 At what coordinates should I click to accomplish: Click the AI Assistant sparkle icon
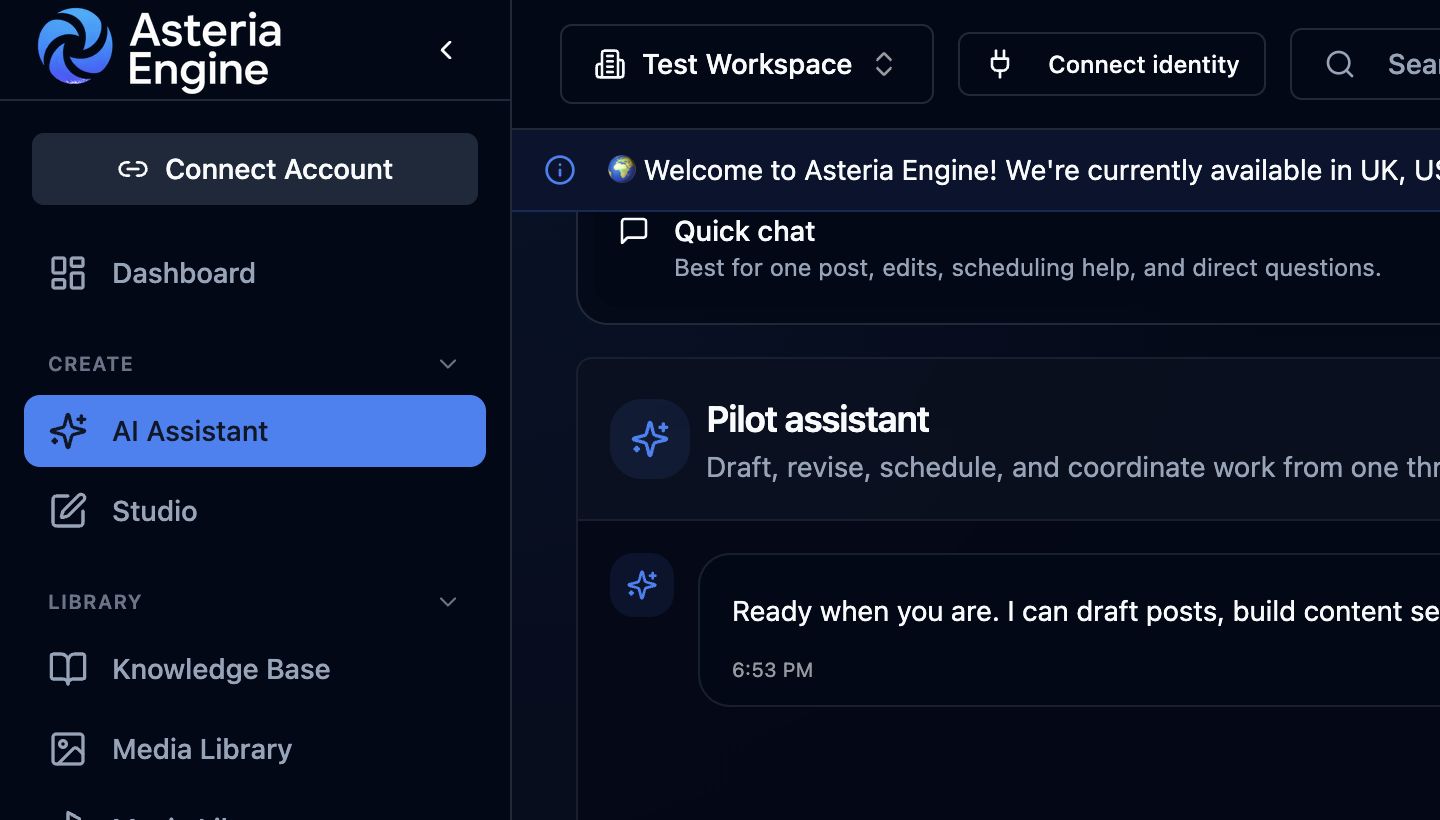(68, 431)
